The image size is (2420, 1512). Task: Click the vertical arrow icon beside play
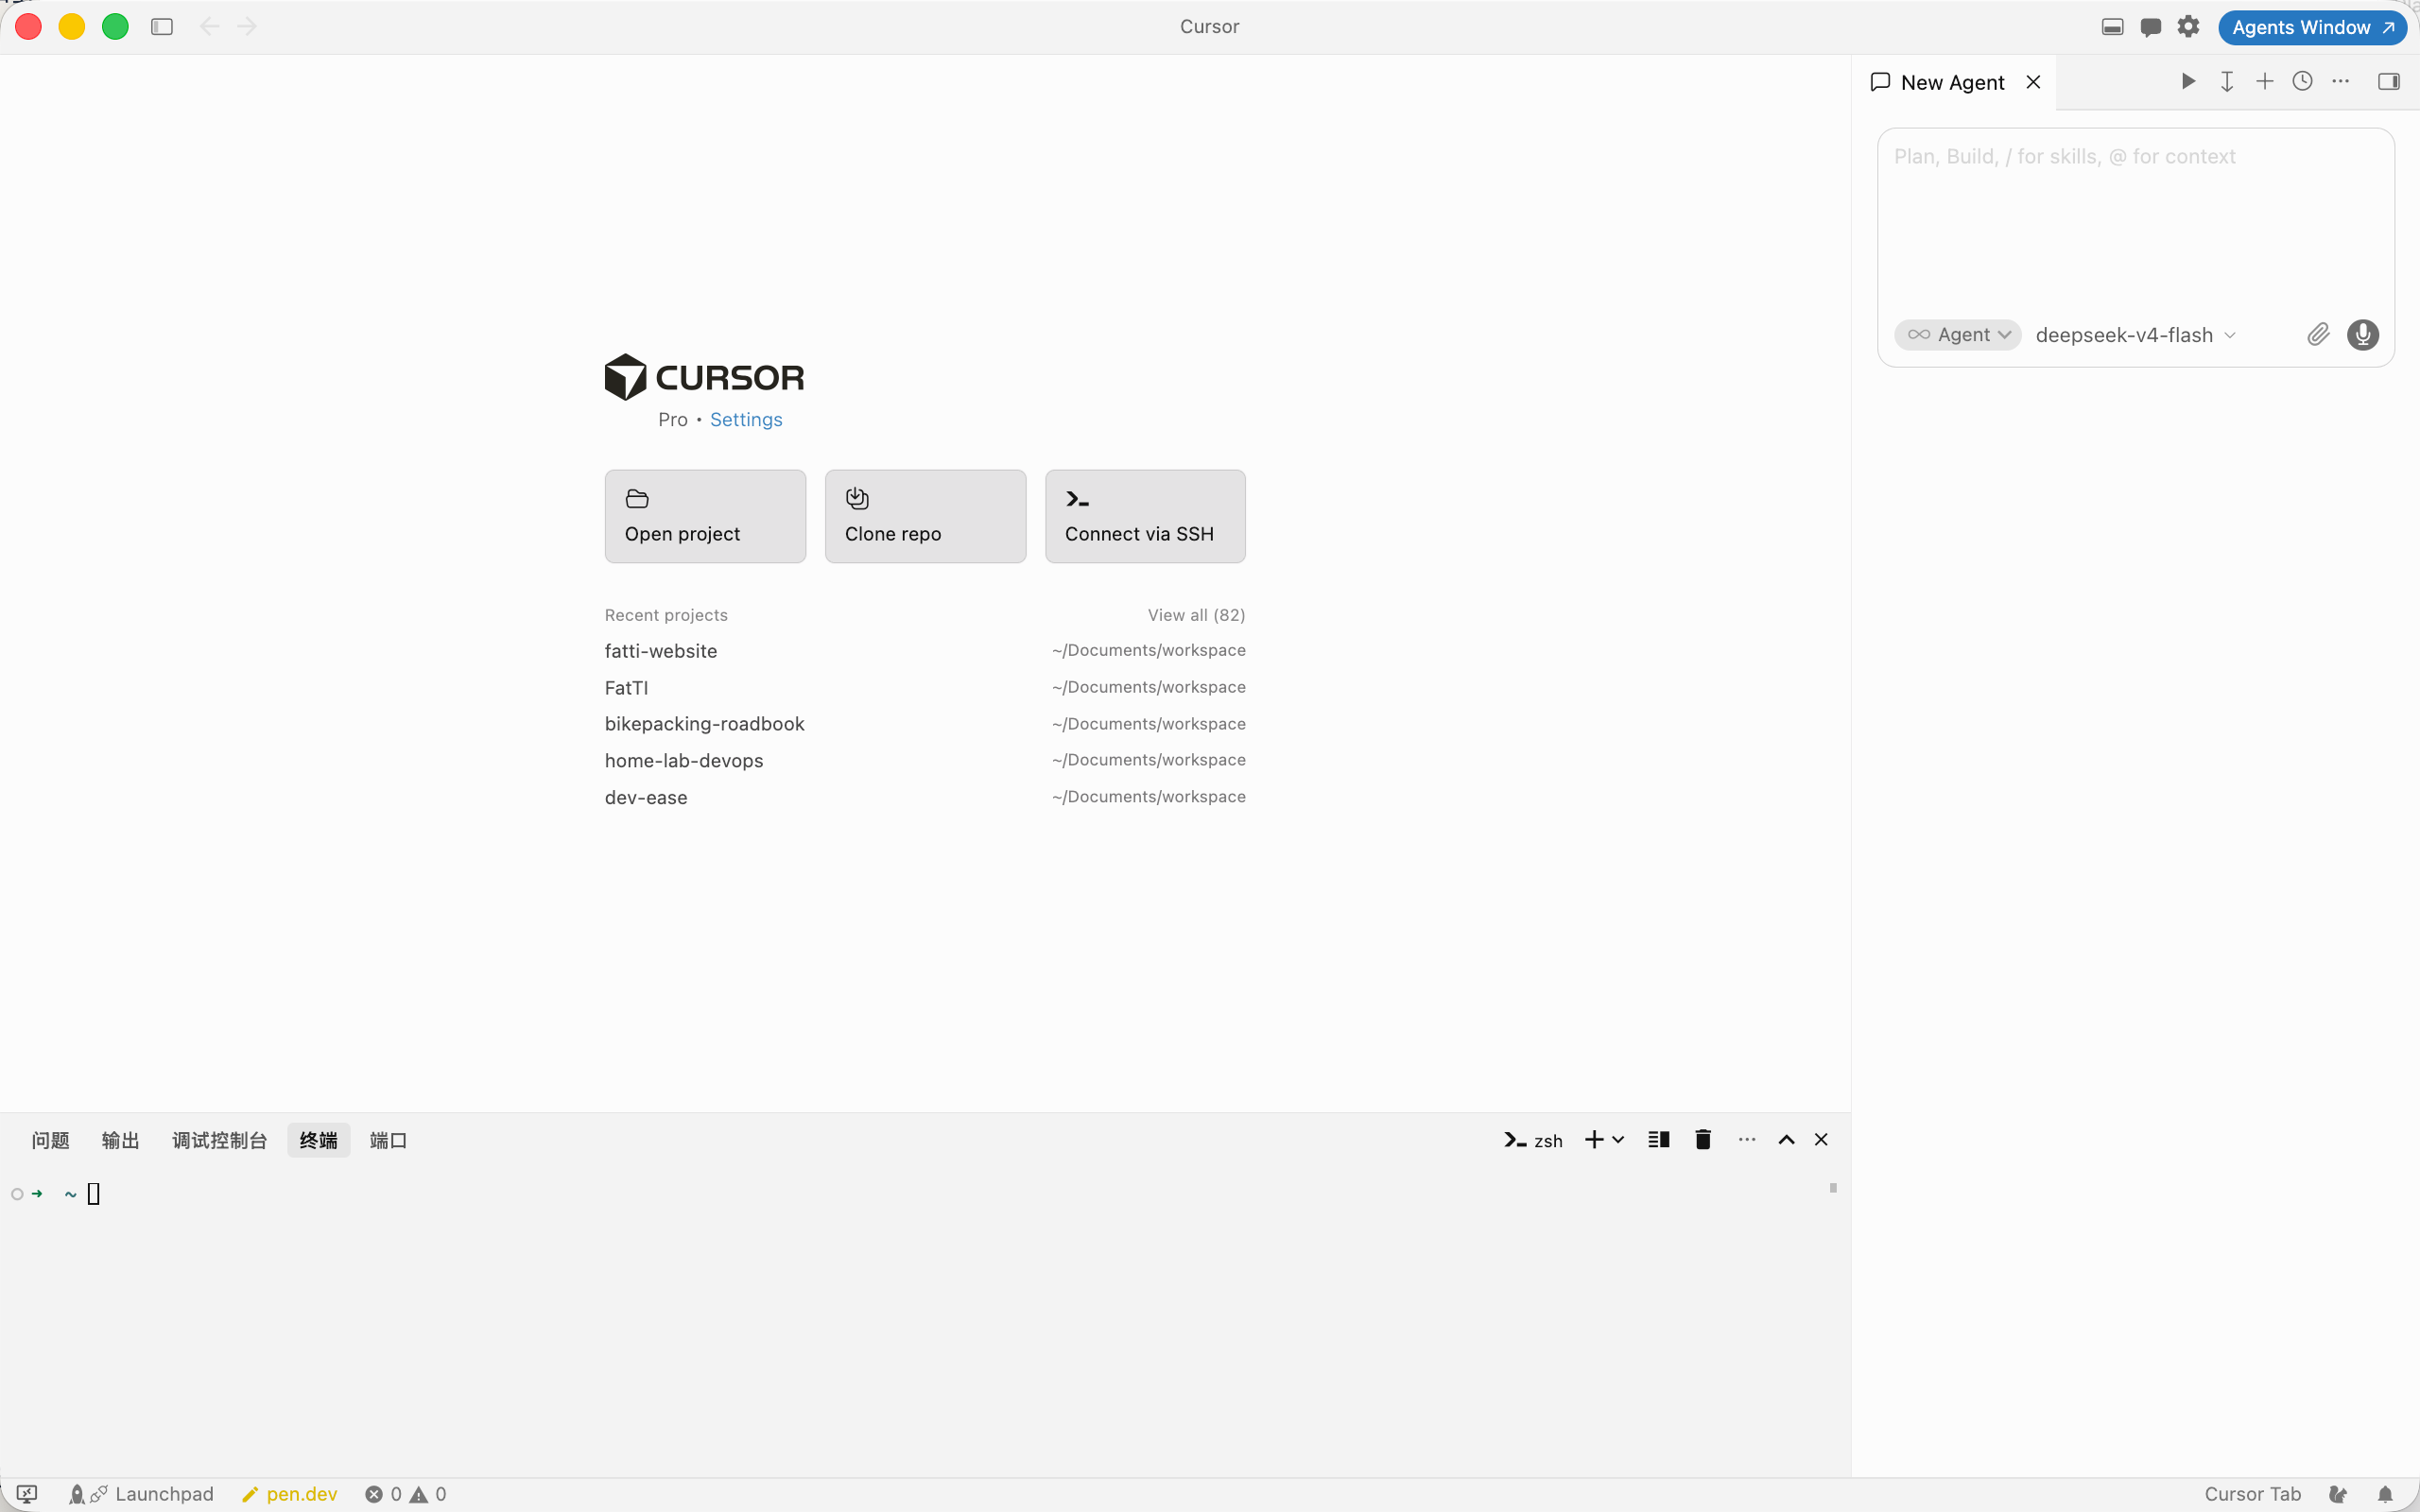(2227, 81)
